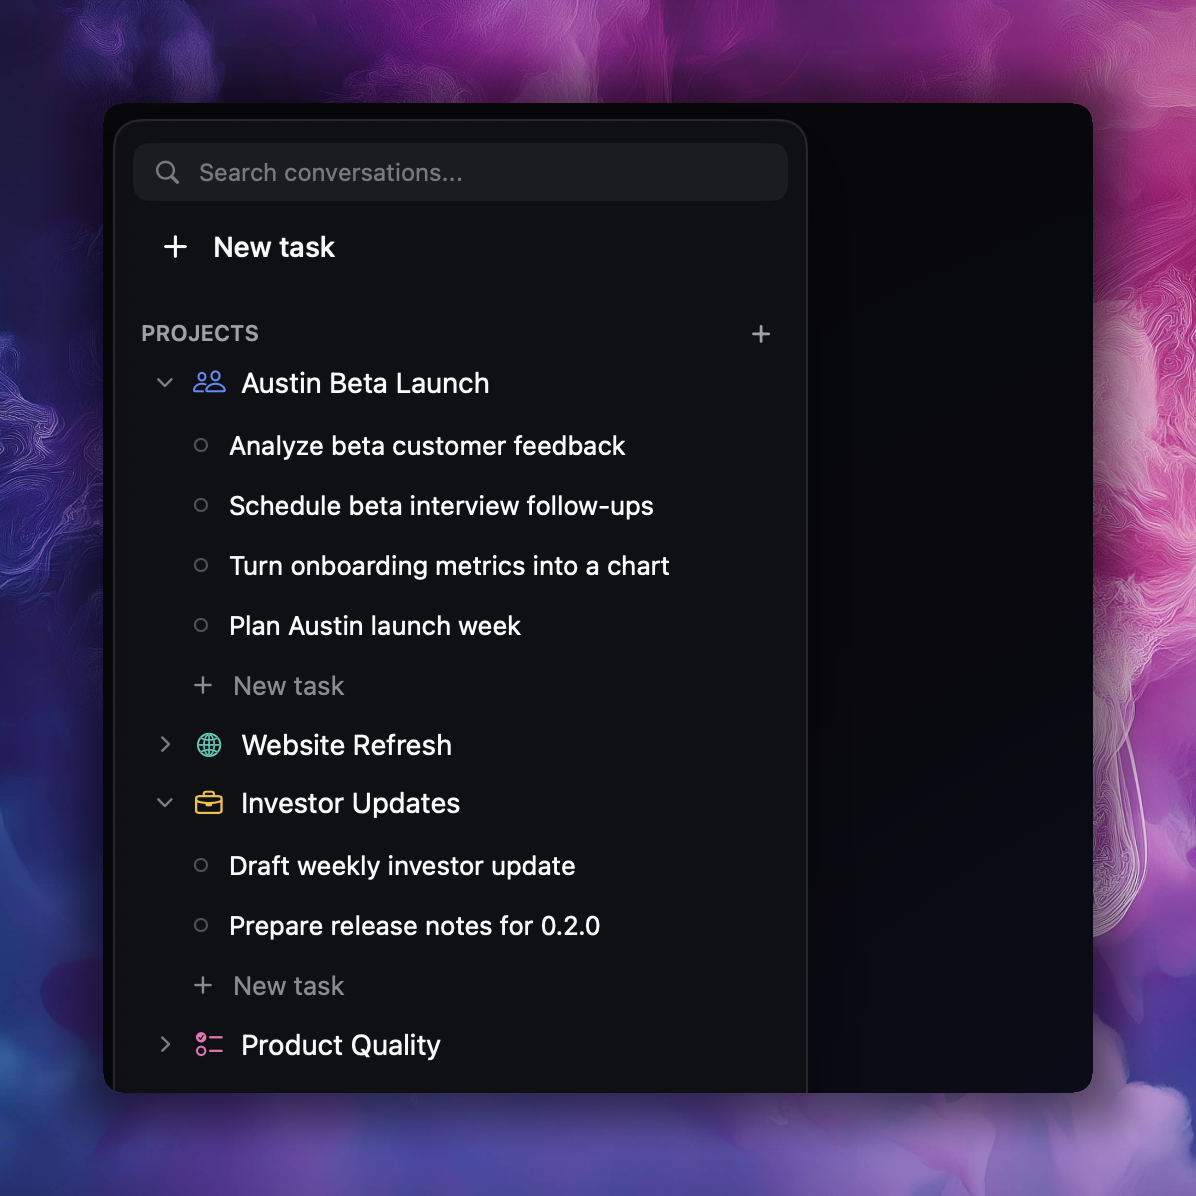Click status circle of Turn onboarding metrics task
Screen dimensions: 1196x1196
(x=201, y=565)
